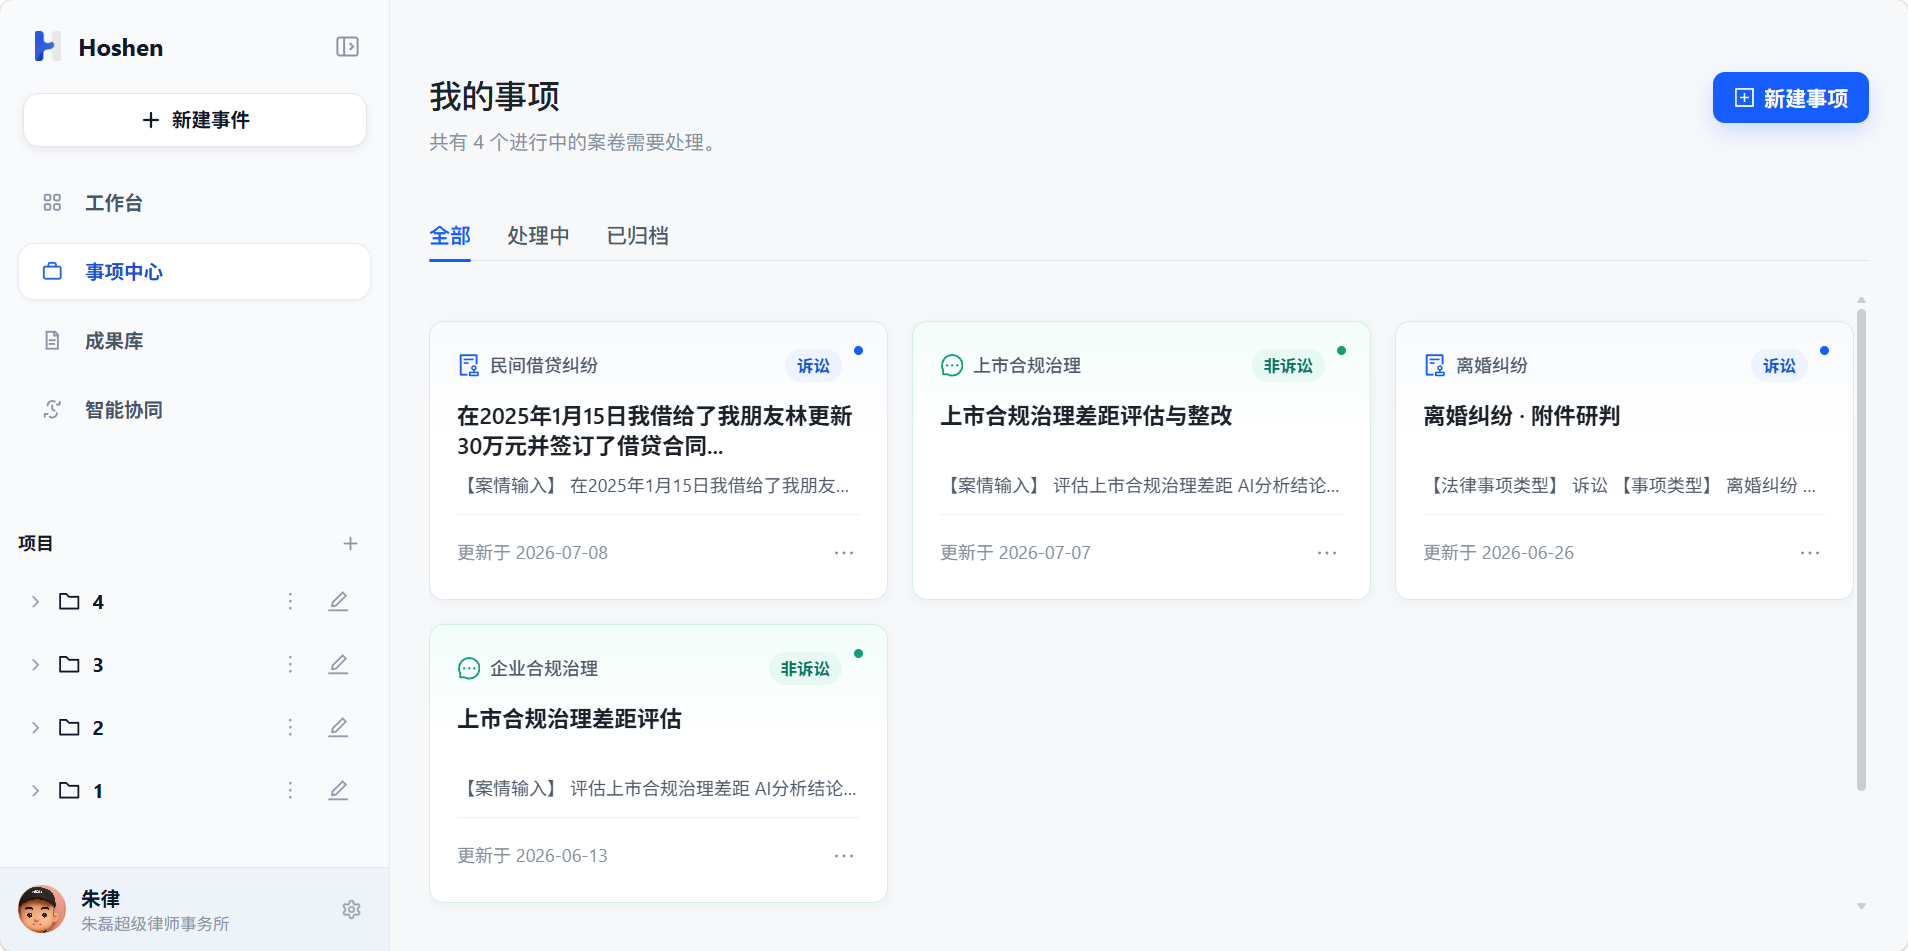Open more menu on 2026-07-08 card

pos(844,553)
